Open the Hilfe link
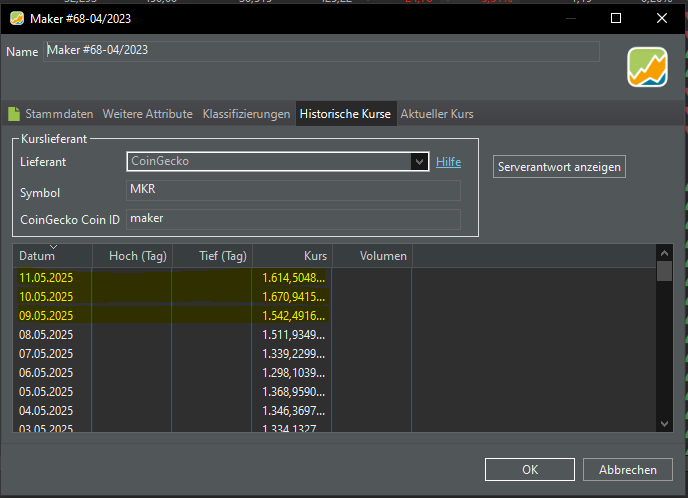688x498 pixels. tap(448, 162)
